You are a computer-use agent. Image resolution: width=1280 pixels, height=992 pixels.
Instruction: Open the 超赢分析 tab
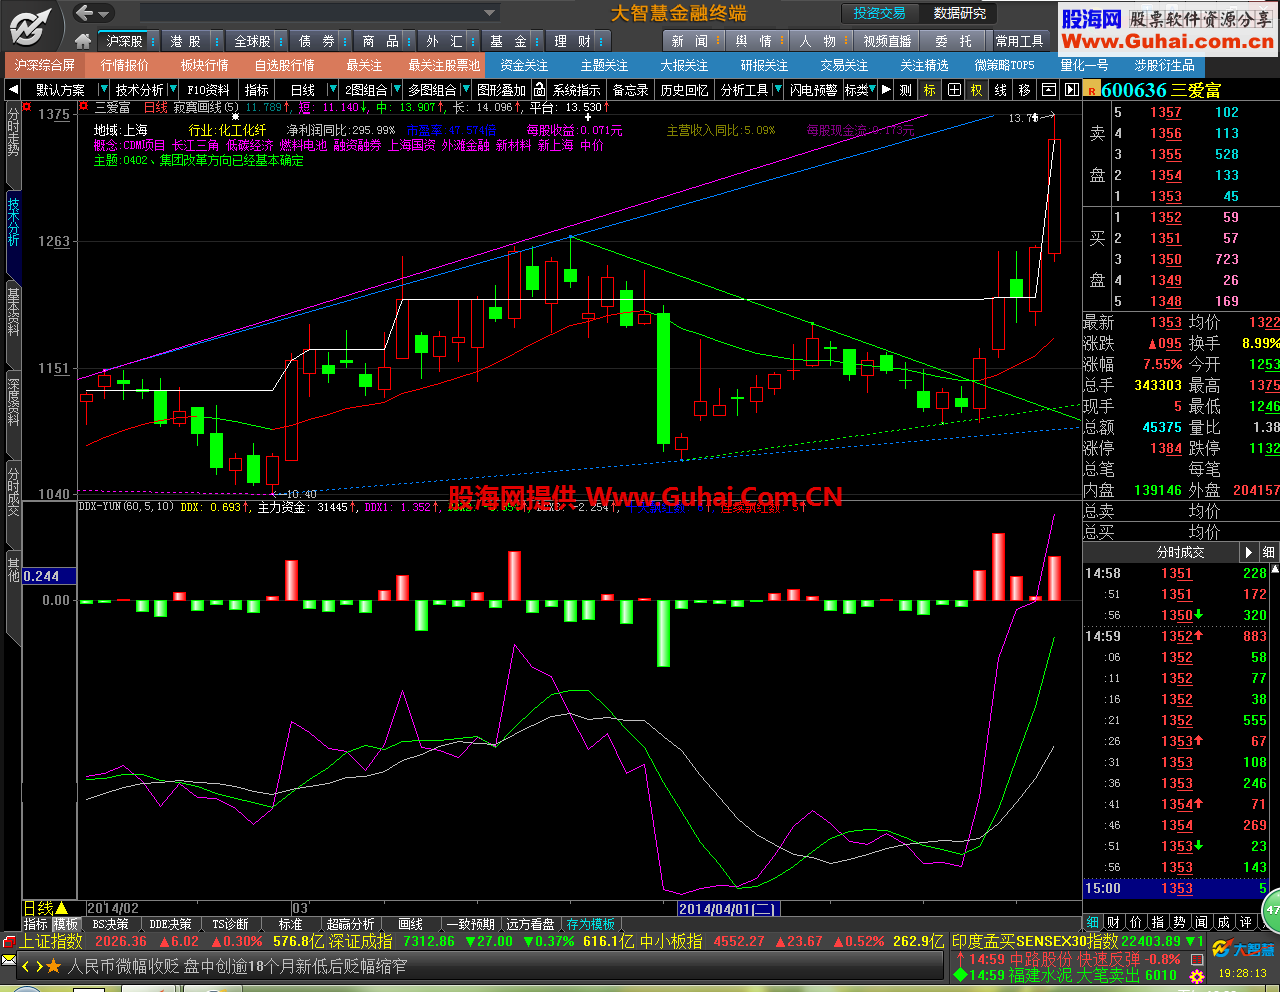tap(350, 924)
